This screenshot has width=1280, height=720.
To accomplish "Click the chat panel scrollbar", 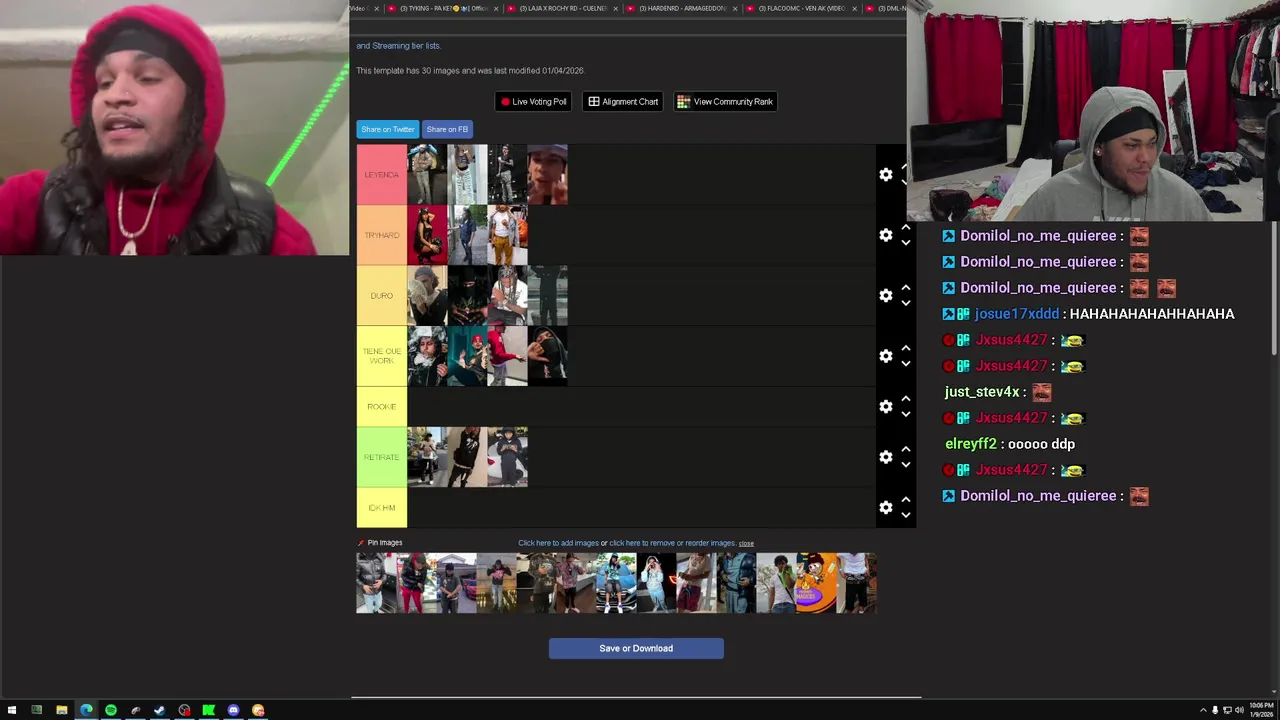I will coord(1274,290).
